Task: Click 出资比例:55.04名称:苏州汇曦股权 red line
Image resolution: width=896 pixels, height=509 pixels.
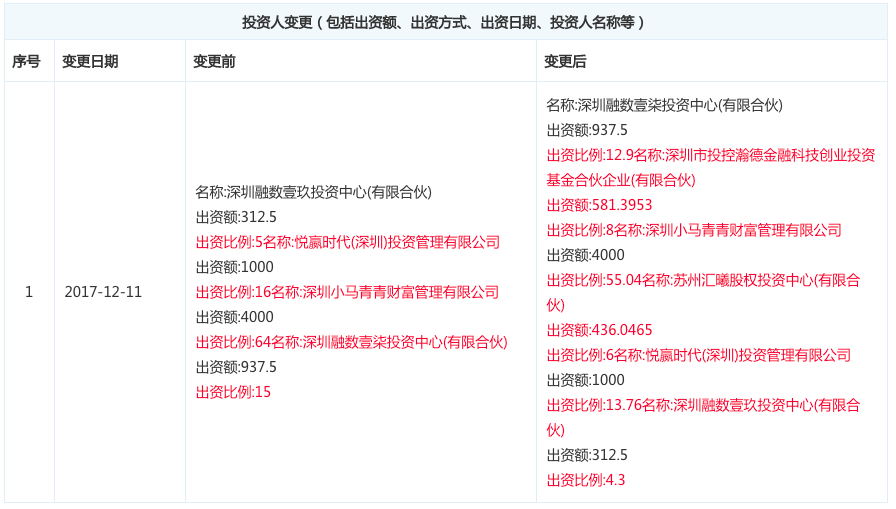Action: tap(703, 280)
